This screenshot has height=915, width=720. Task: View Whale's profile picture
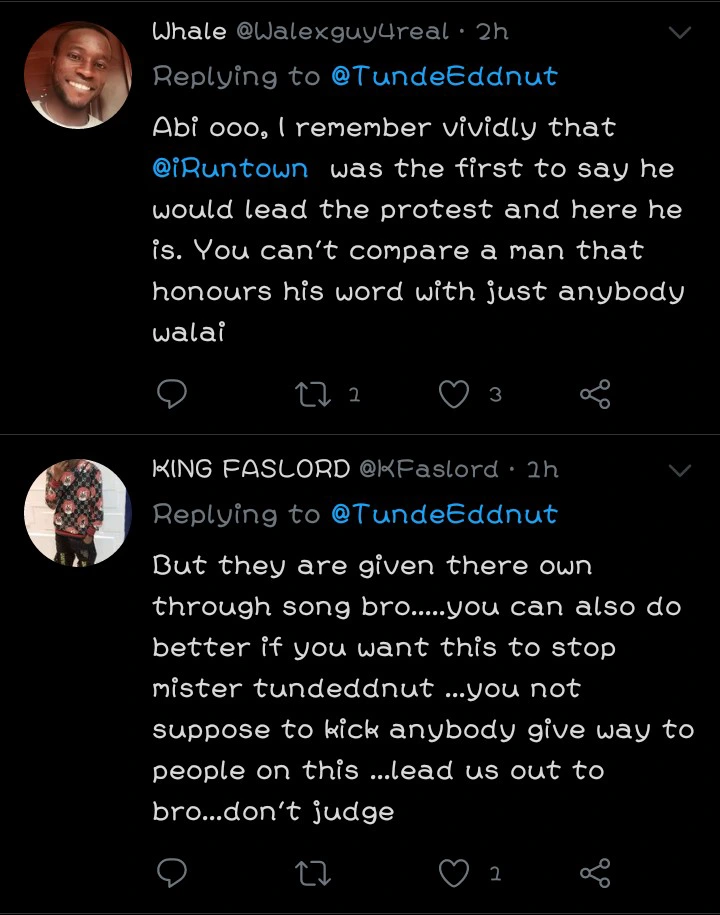click(78, 76)
